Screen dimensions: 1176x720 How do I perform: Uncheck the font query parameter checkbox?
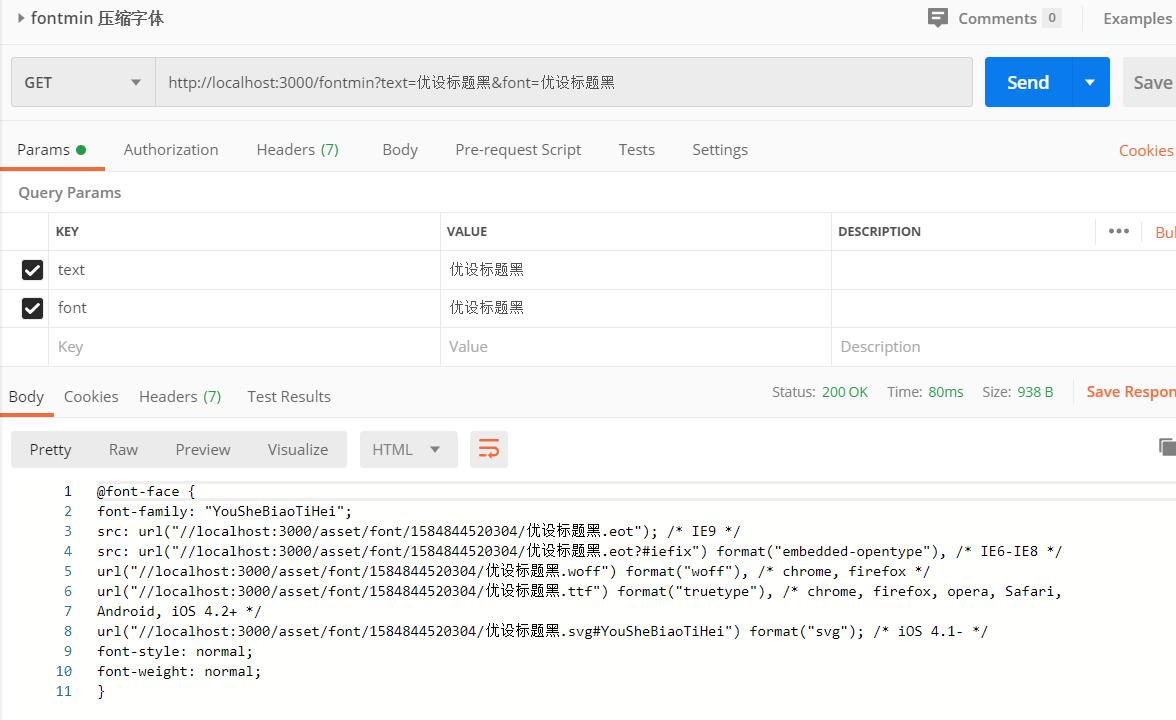tap(32, 308)
